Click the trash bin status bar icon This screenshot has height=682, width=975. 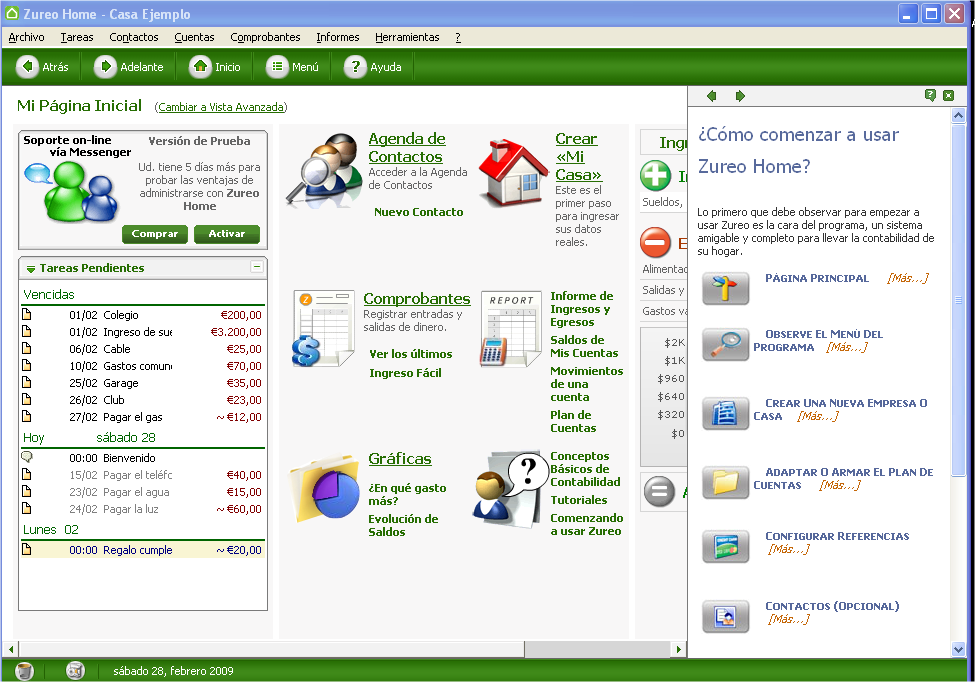(24, 671)
